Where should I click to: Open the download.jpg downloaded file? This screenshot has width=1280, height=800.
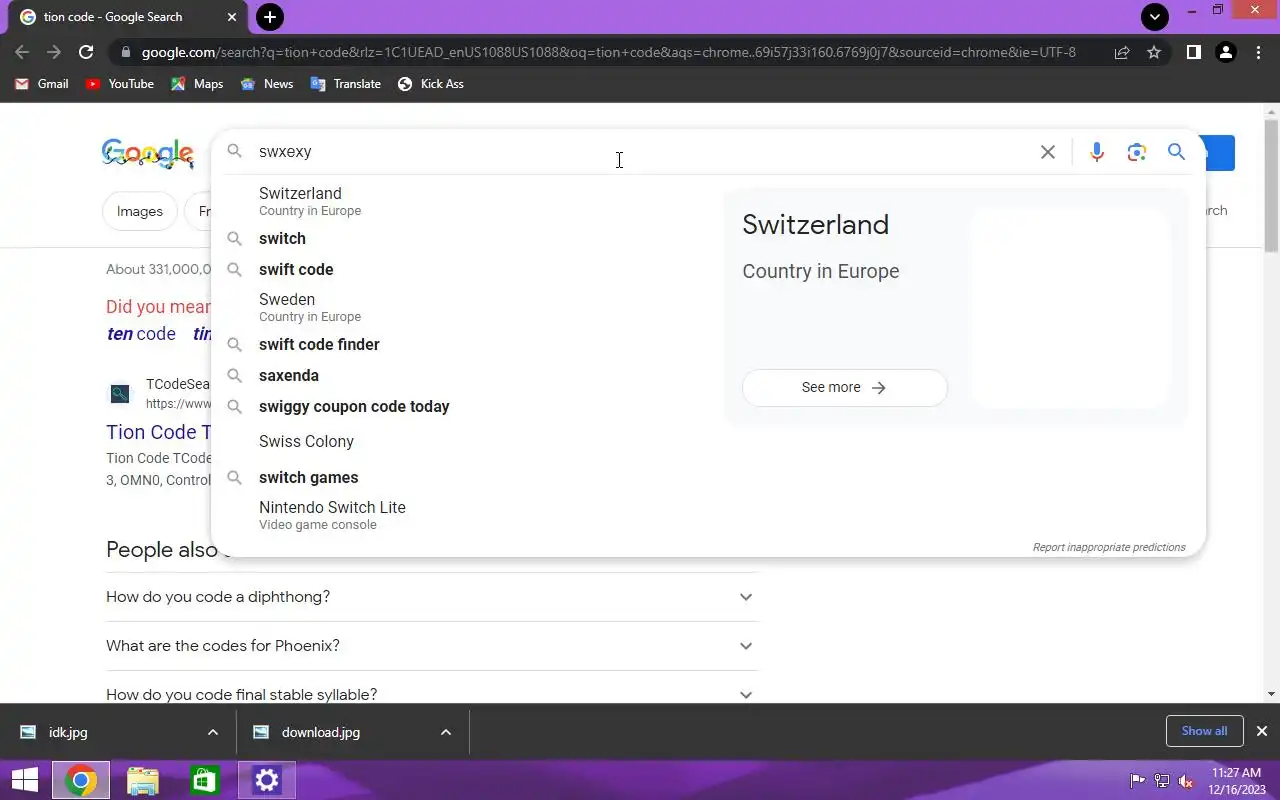pyautogui.click(x=335, y=732)
